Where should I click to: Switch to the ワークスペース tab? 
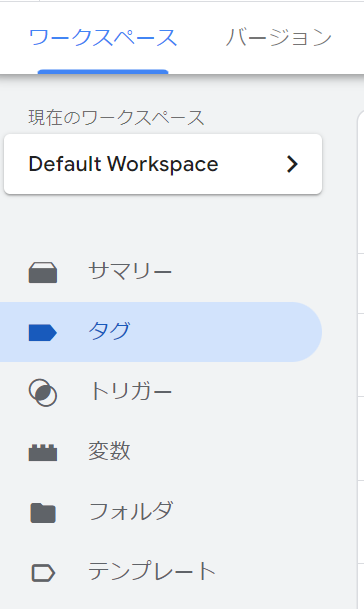(103, 38)
